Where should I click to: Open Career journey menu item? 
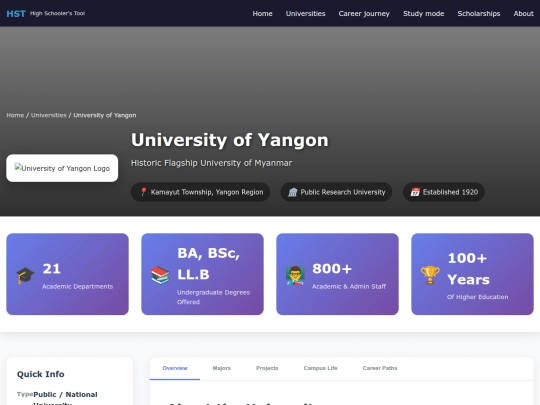(x=364, y=13)
